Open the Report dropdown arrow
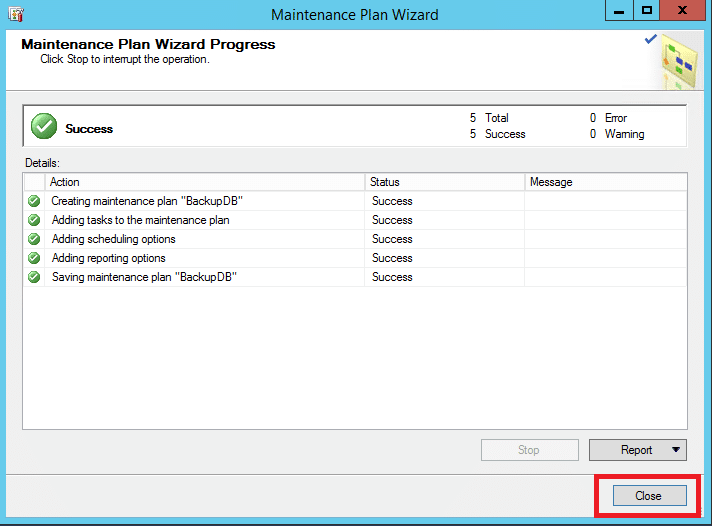712x526 pixels. point(676,450)
